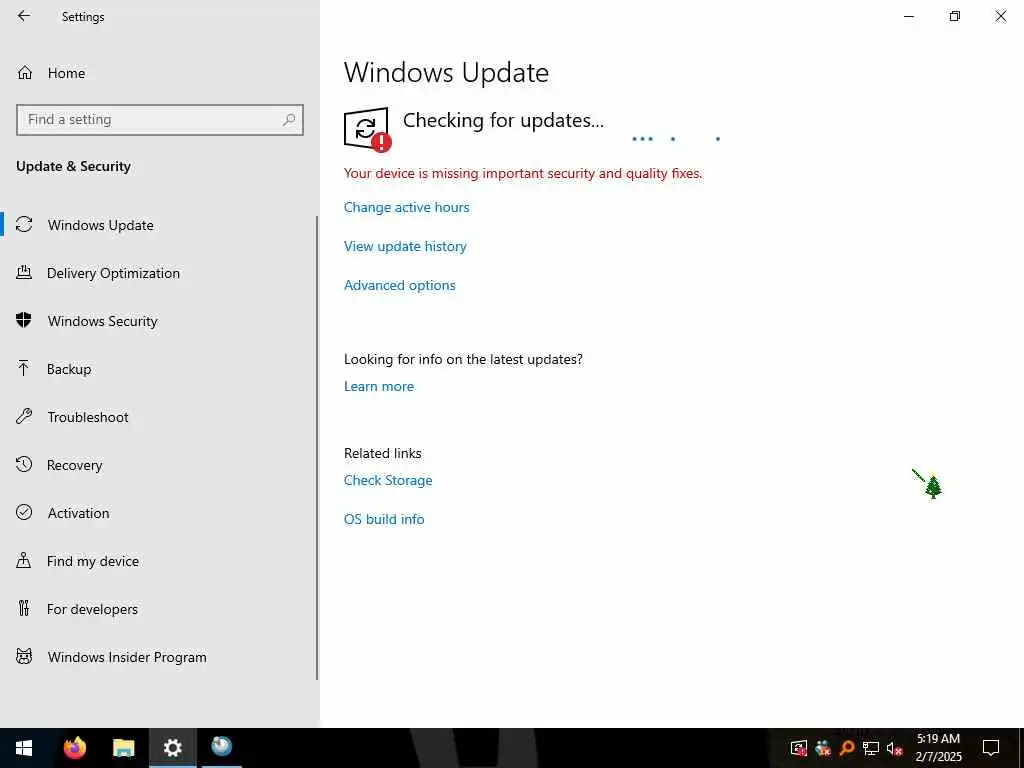Image resolution: width=1024 pixels, height=768 pixels.
Task: Open Check Storage link
Action: (388, 480)
